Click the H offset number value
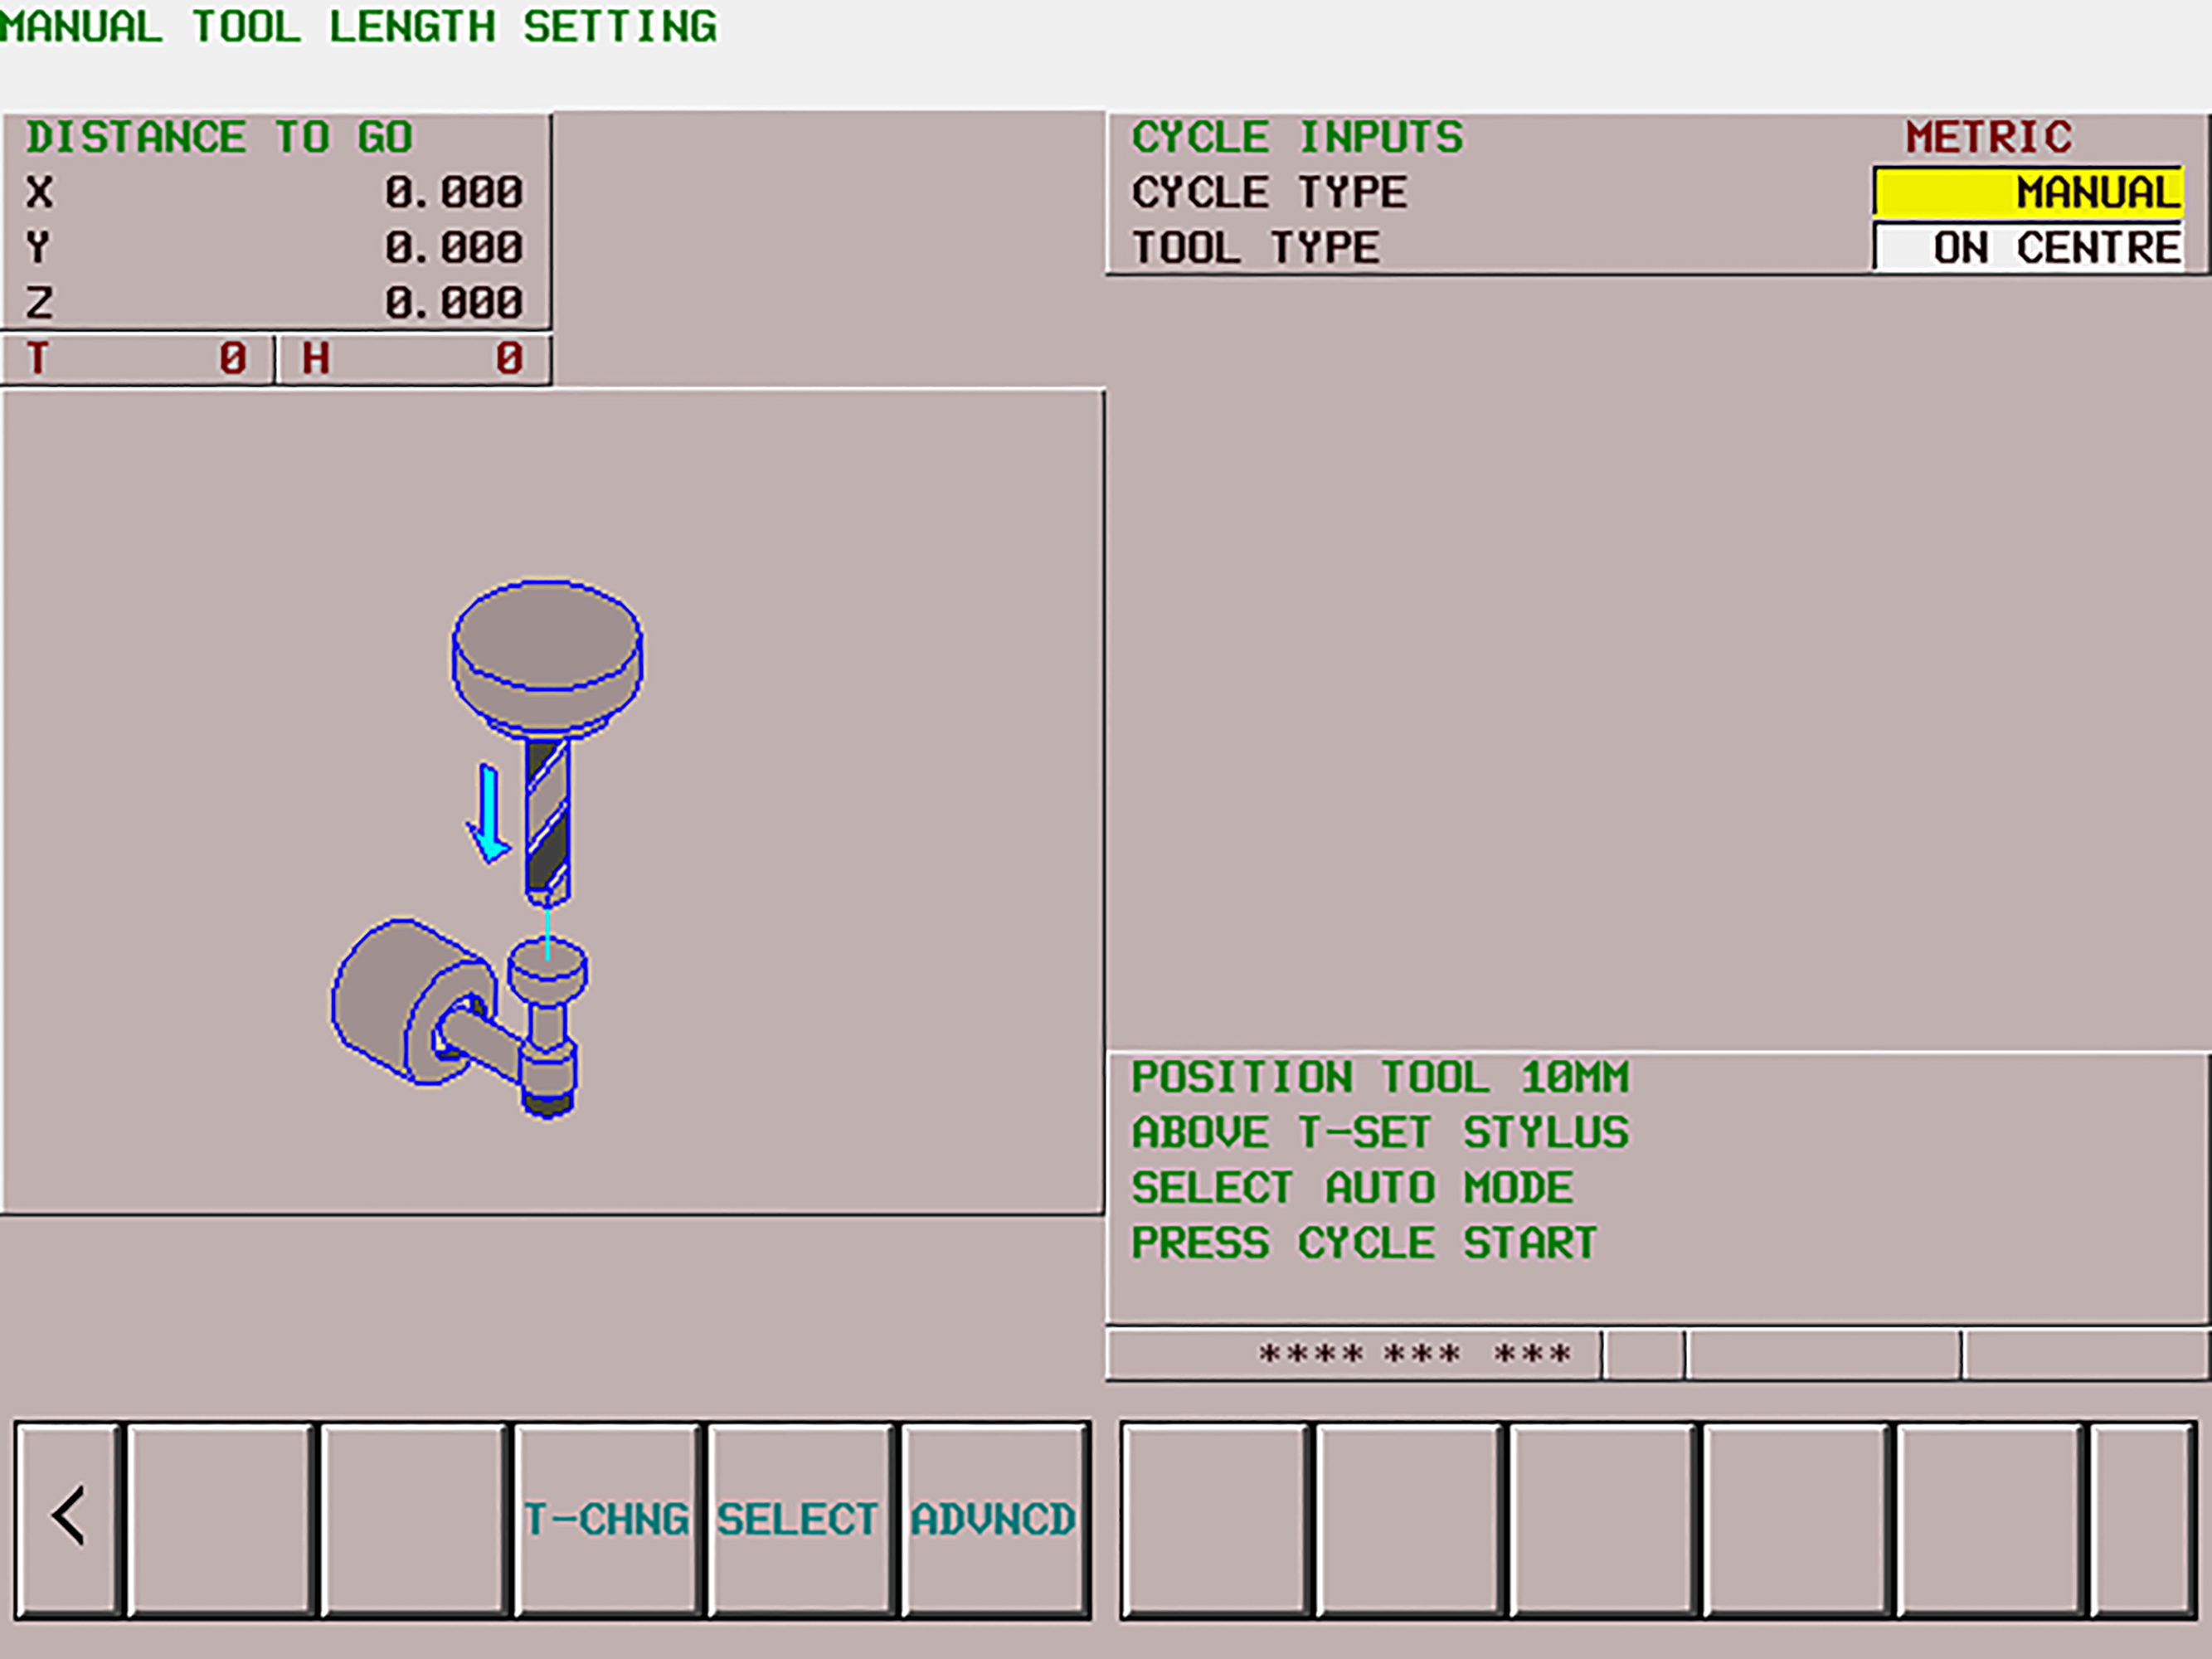The image size is (2212, 1659). tap(509, 358)
